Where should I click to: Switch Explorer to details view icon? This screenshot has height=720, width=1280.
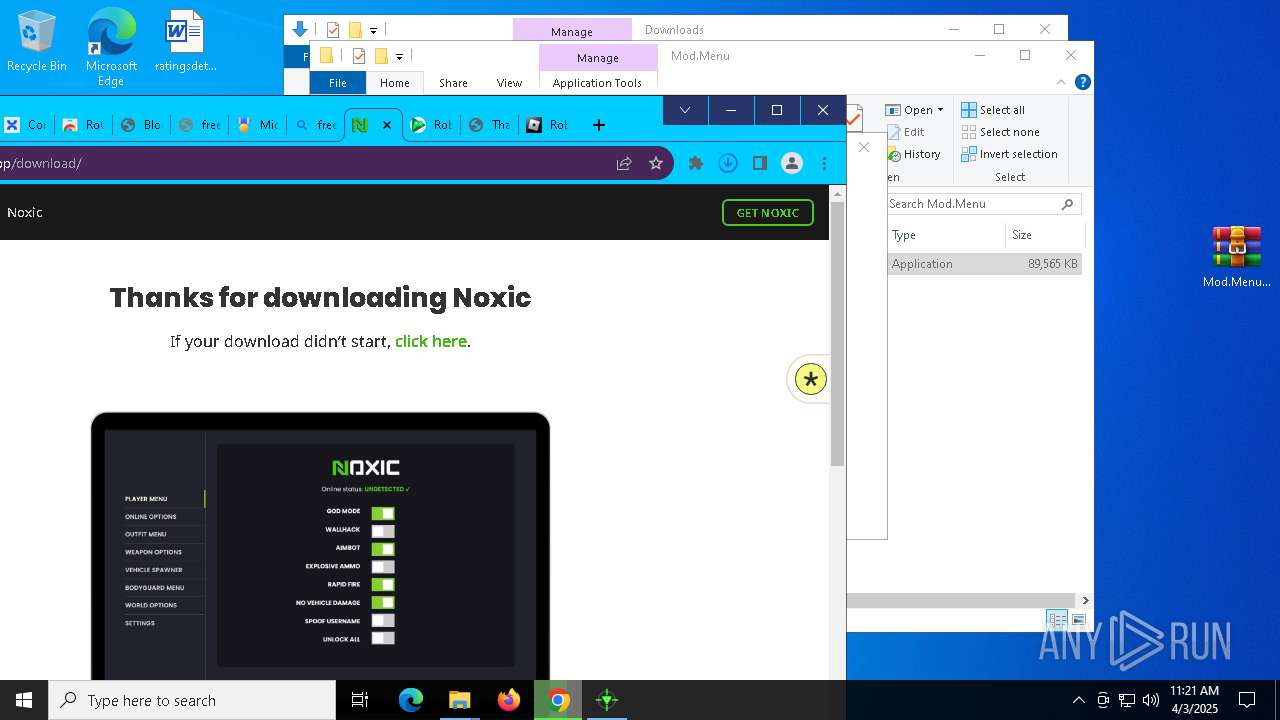coord(1057,620)
